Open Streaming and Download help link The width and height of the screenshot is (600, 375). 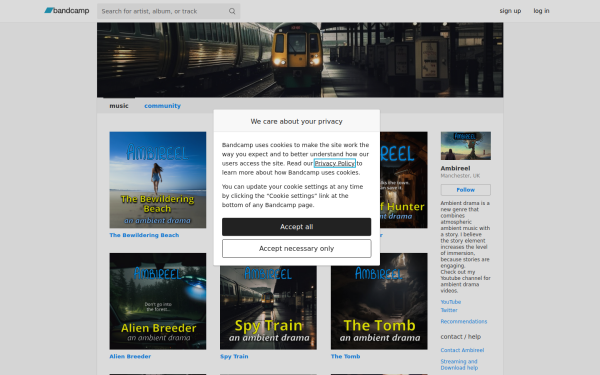click(x=459, y=365)
